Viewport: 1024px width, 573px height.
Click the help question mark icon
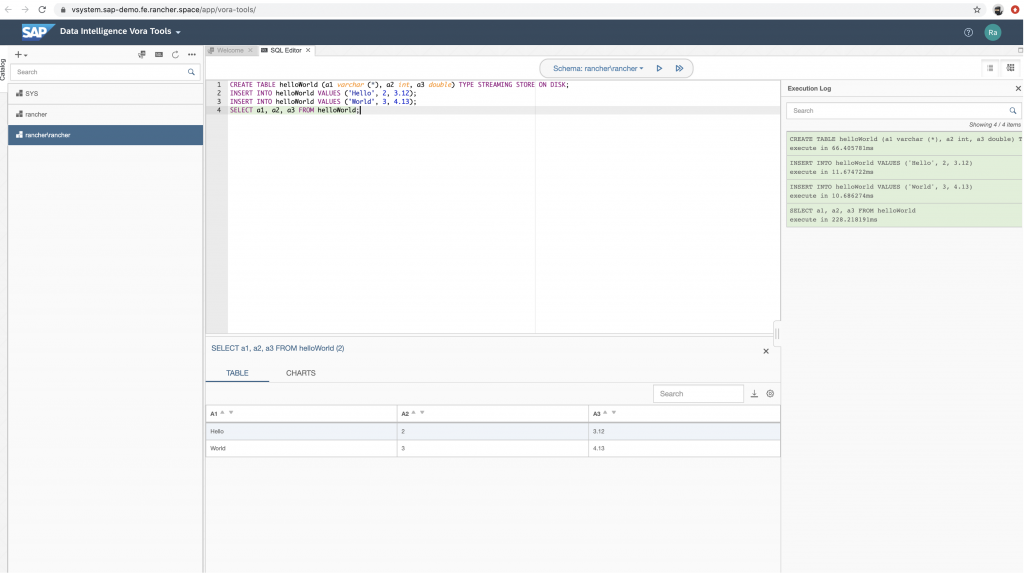968,32
